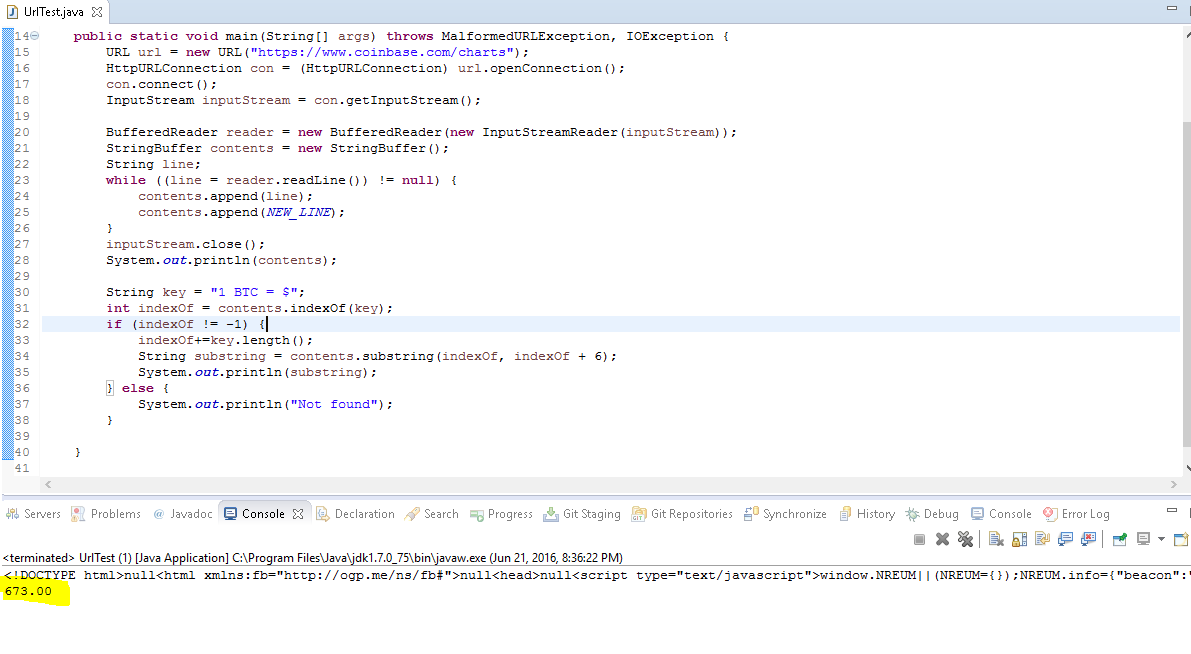The image size is (1191, 654).
Task: Toggle Word Wrap for console output
Action: pyautogui.click(x=1042, y=539)
